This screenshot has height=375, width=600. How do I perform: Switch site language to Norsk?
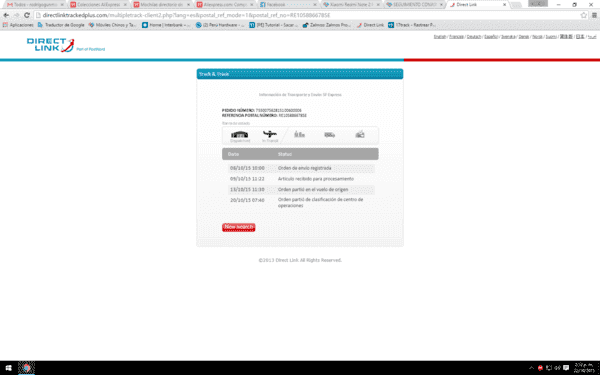click(537, 37)
